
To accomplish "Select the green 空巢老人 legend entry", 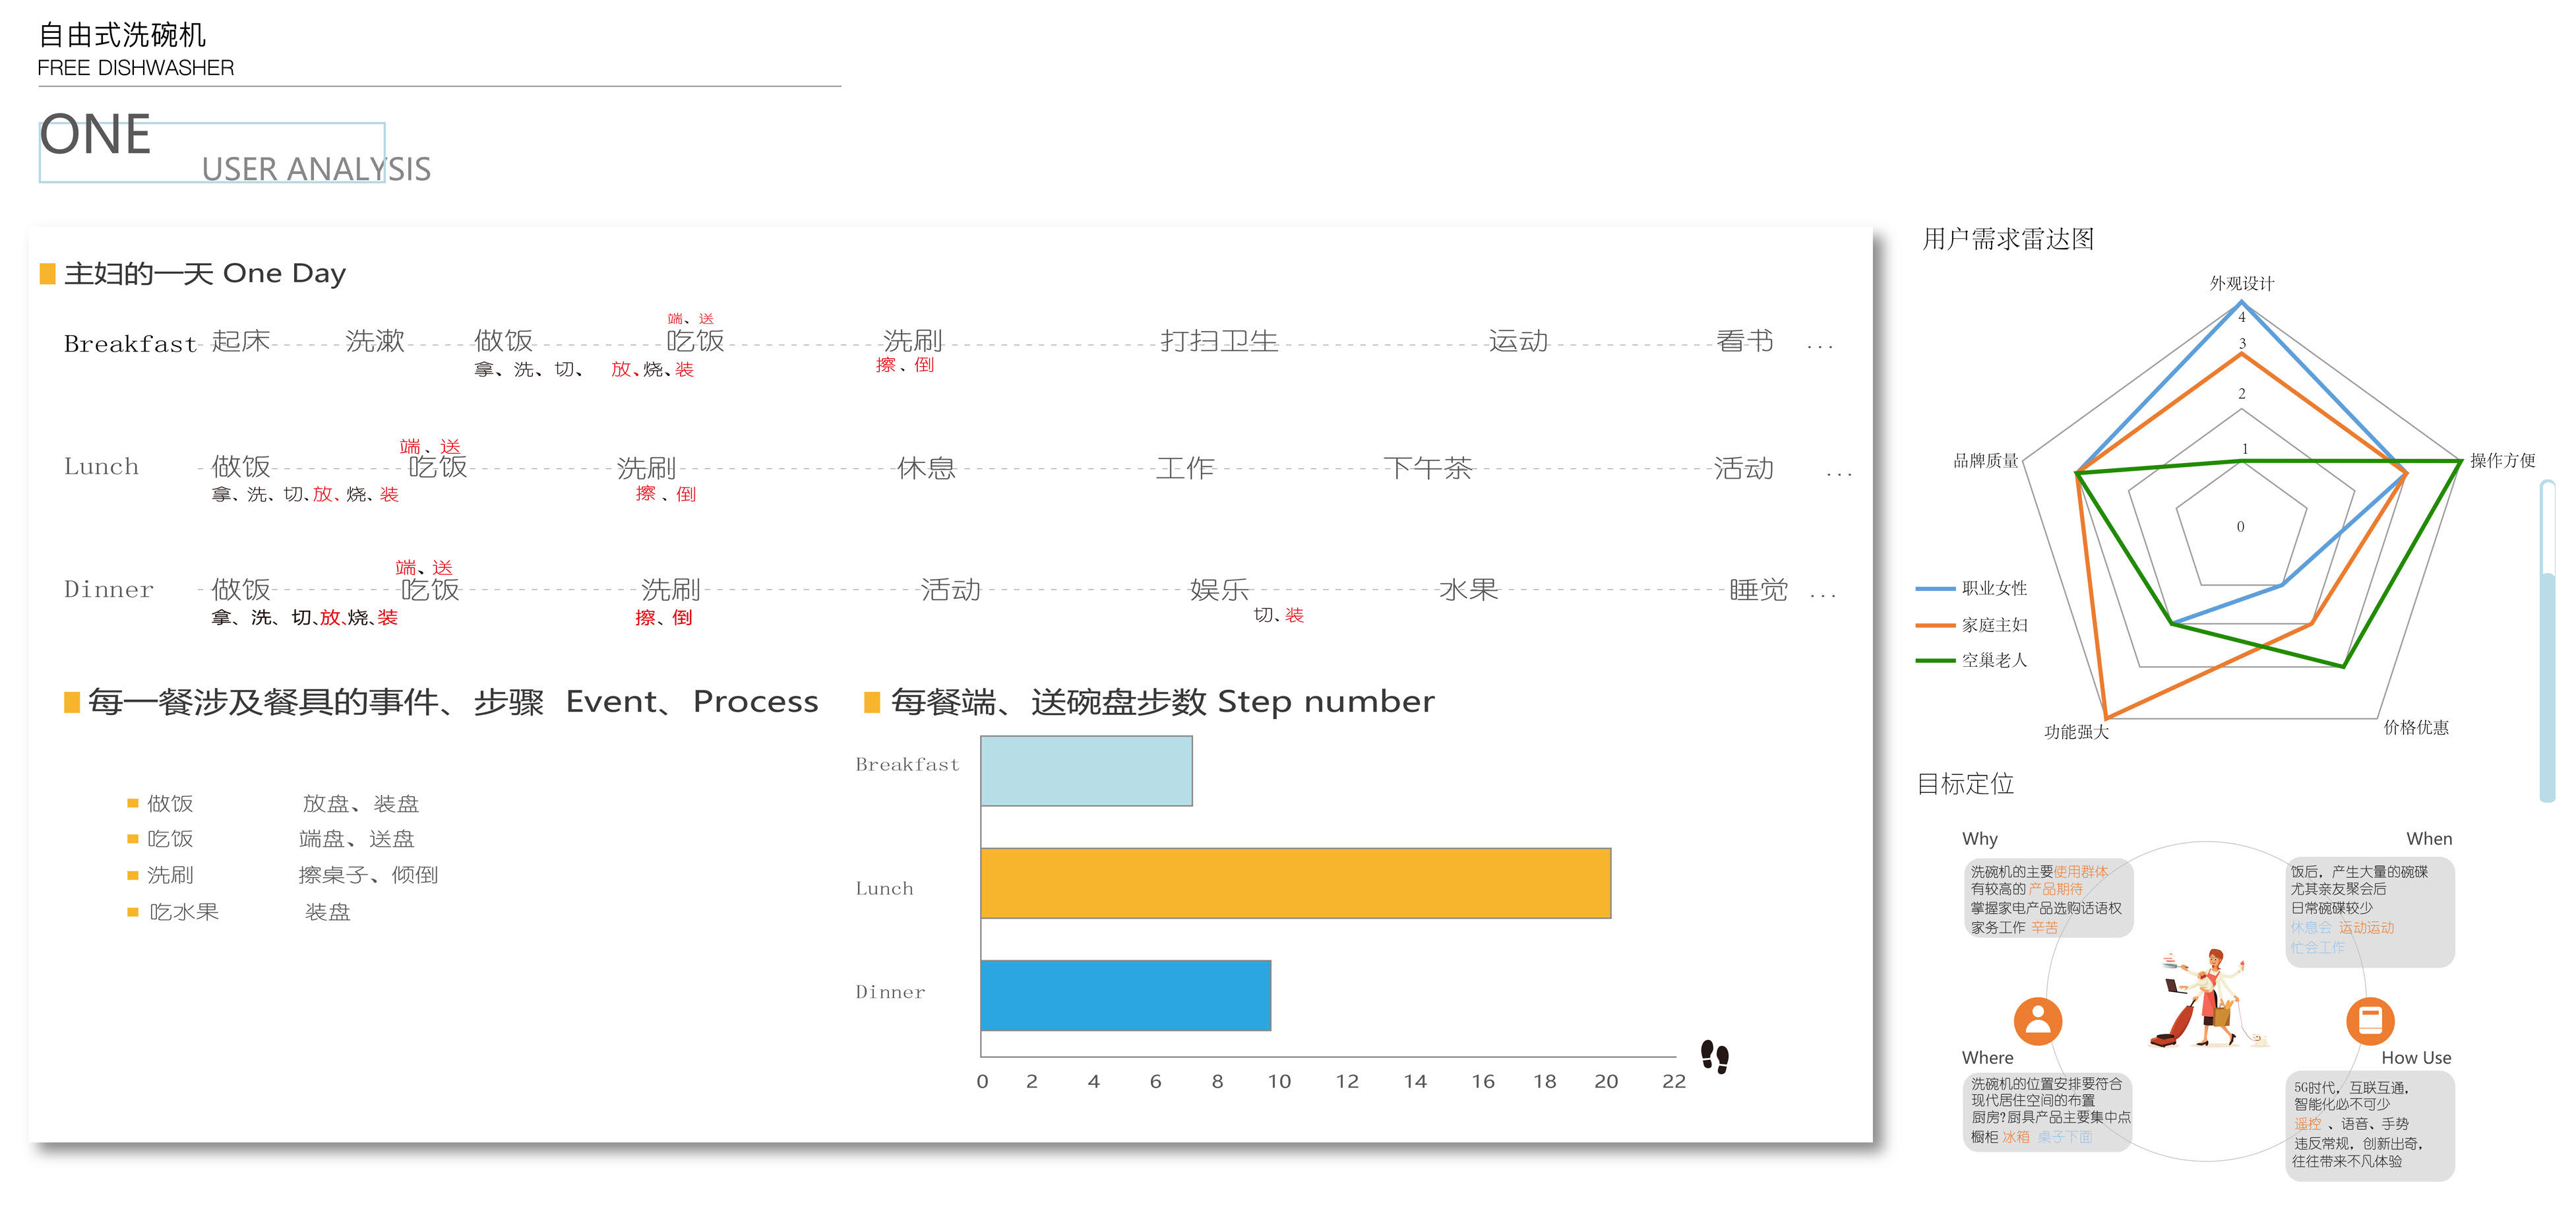I will pyautogui.click(x=1972, y=660).
